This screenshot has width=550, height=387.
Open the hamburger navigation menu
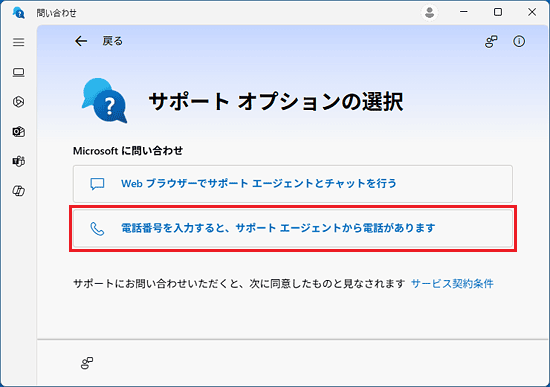click(19, 42)
